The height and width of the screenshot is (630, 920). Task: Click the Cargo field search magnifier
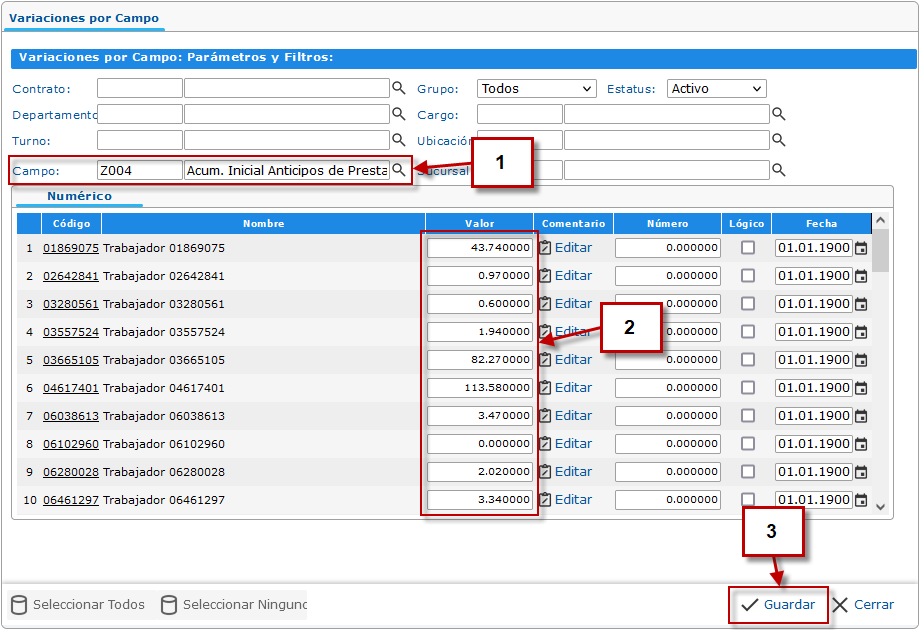click(x=779, y=115)
